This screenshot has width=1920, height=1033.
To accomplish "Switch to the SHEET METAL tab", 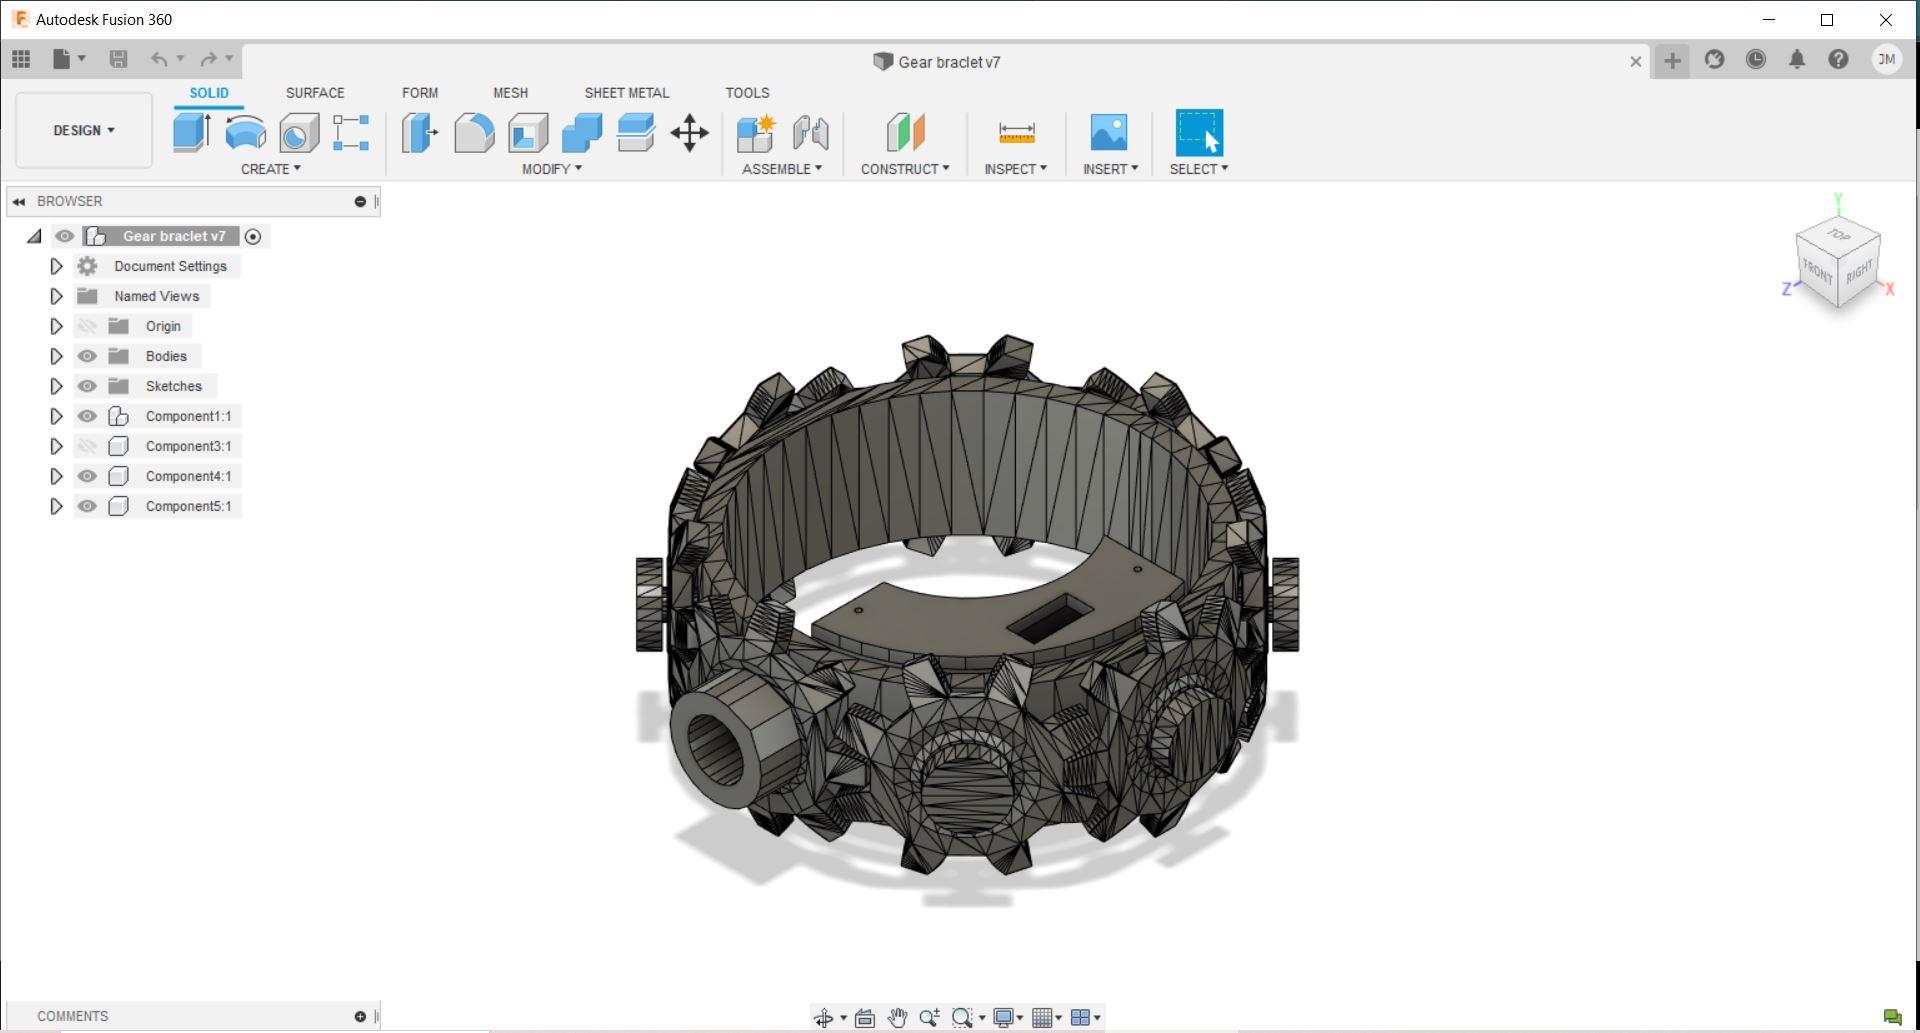I will click(x=627, y=93).
